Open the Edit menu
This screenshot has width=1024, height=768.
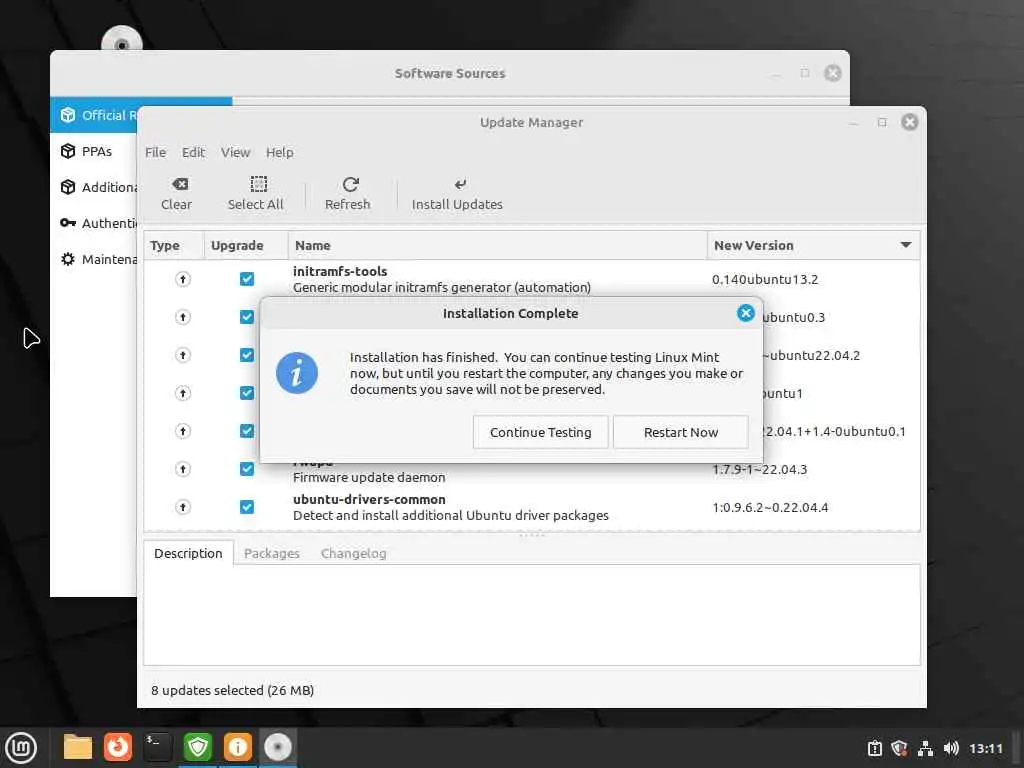193,152
